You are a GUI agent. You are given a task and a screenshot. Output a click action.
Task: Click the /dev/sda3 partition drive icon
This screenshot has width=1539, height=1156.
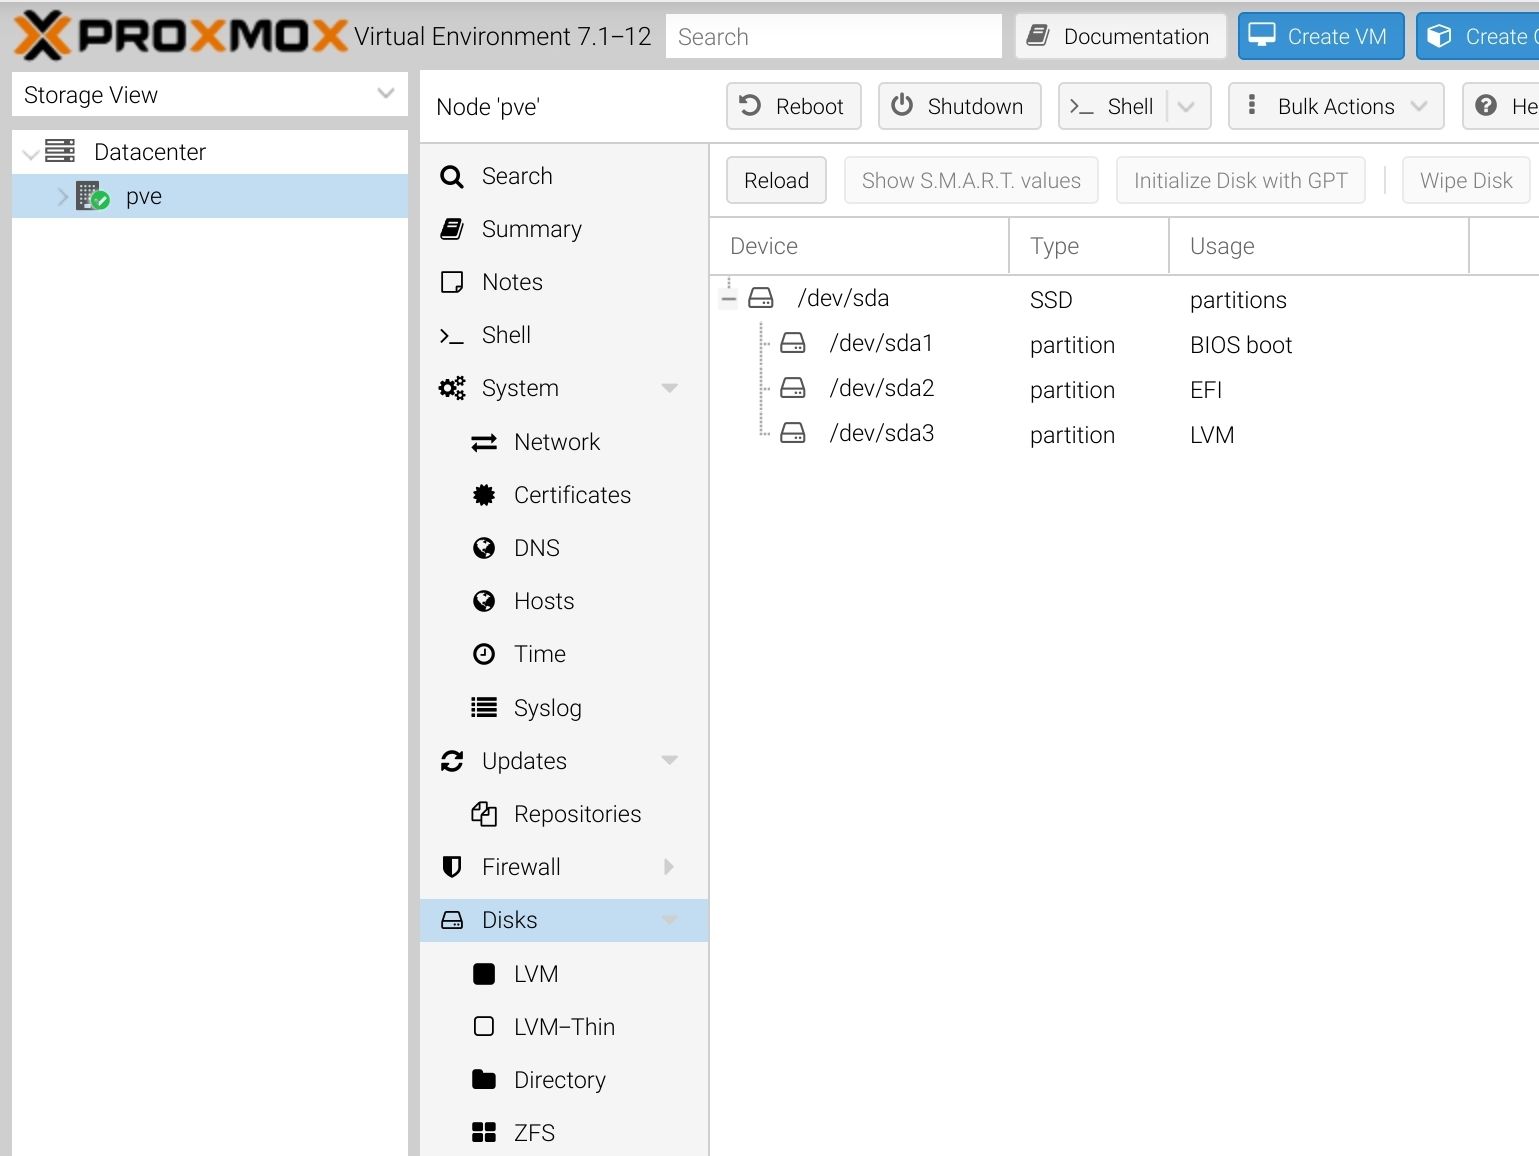pos(793,433)
